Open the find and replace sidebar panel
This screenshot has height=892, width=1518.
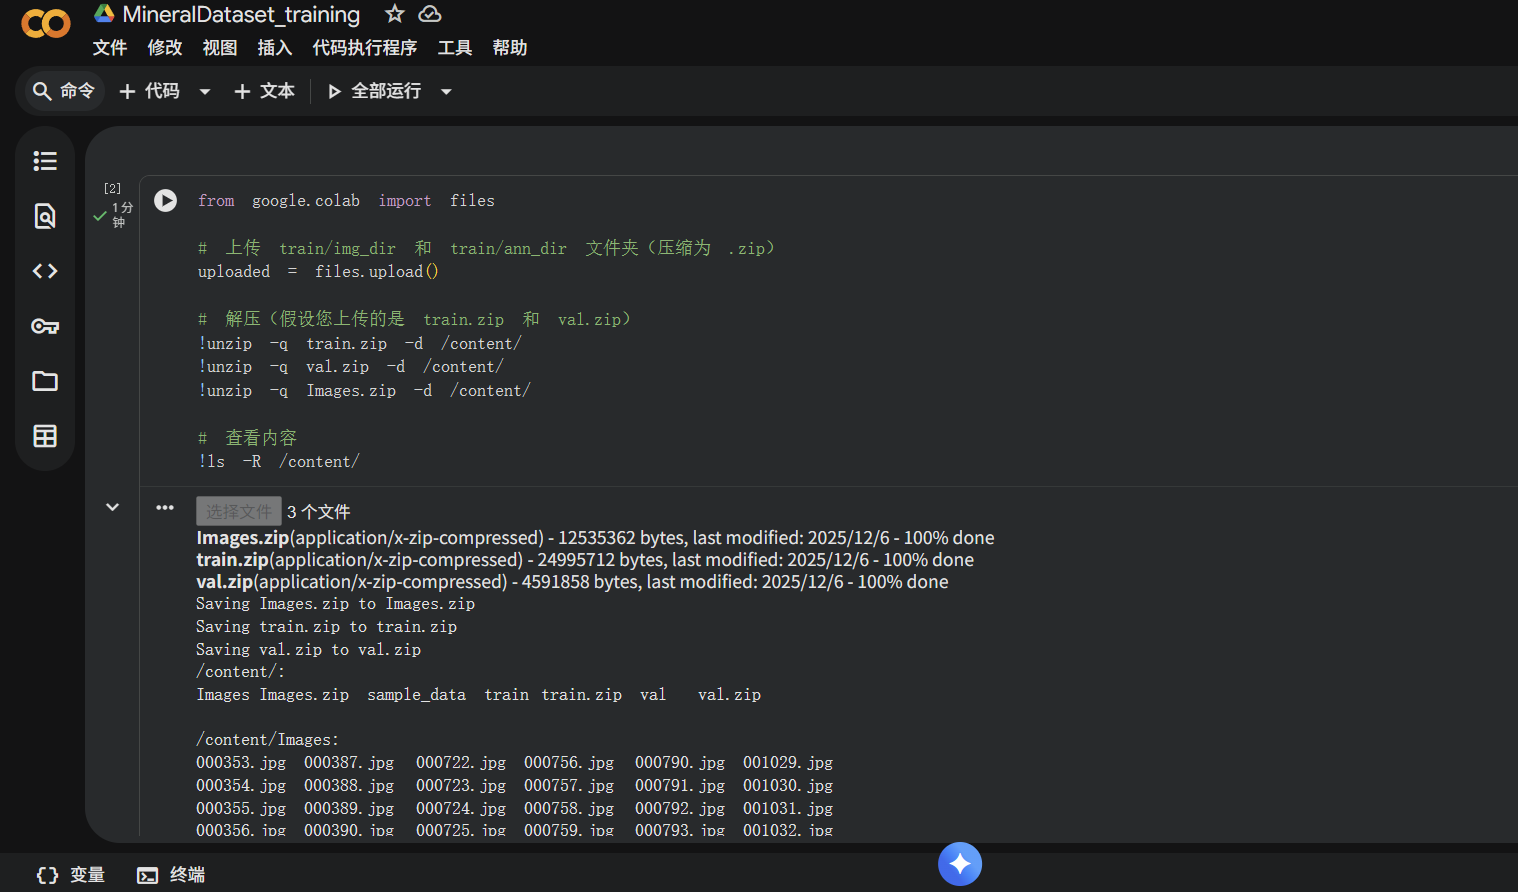pos(45,216)
